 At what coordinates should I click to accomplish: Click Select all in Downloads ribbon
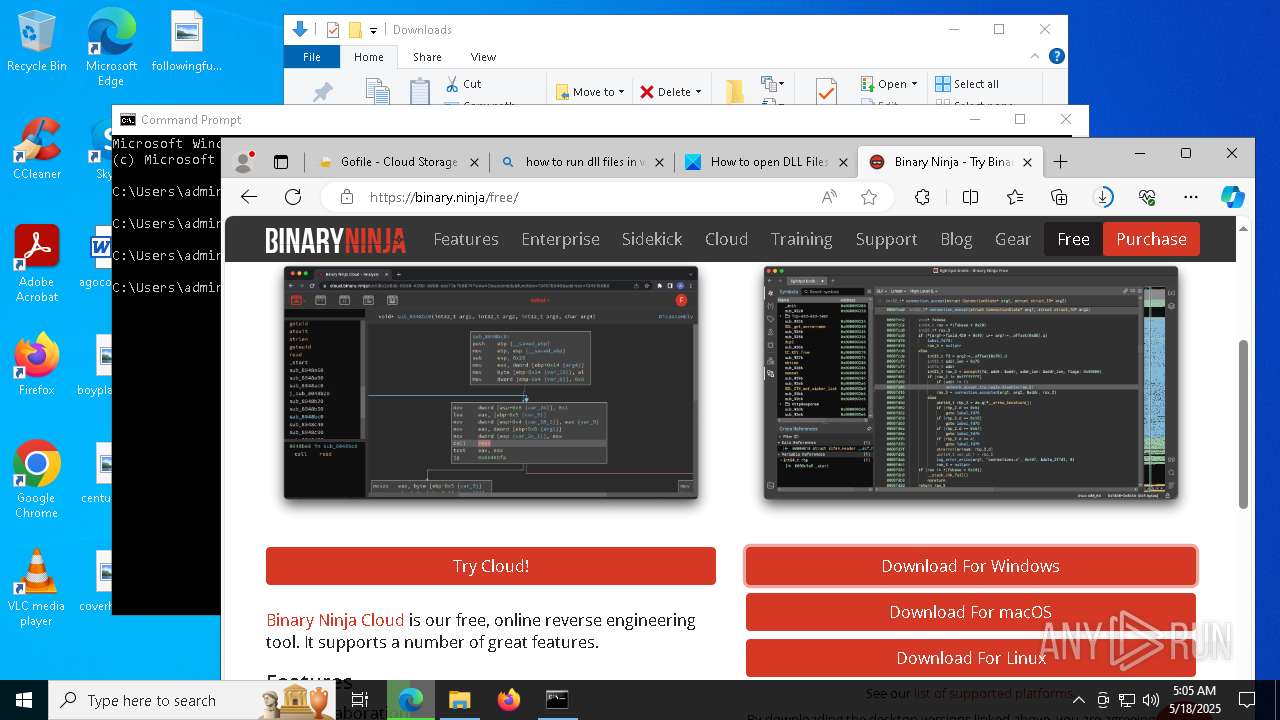tap(967, 84)
